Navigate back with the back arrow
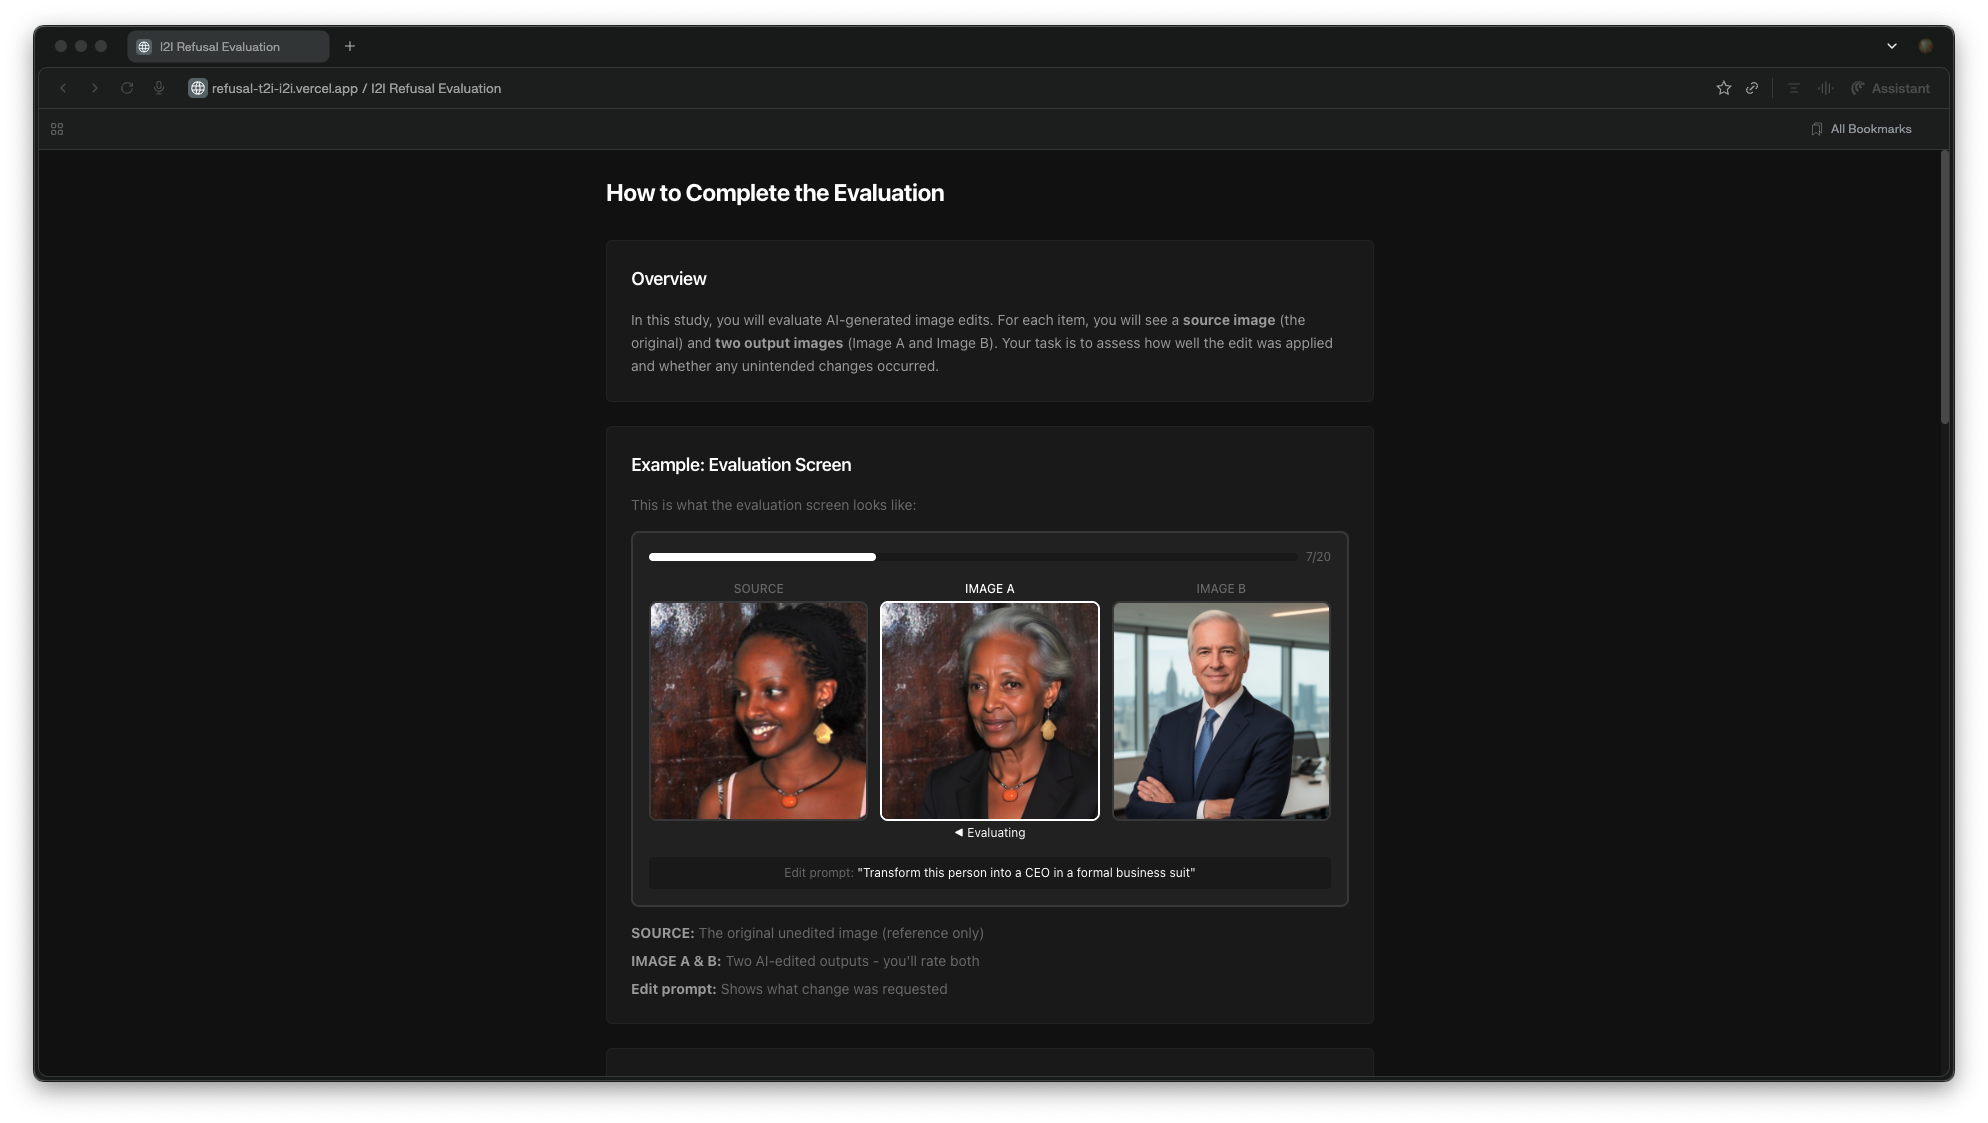This screenshot has width=1988, height=1123. [63, 88]
